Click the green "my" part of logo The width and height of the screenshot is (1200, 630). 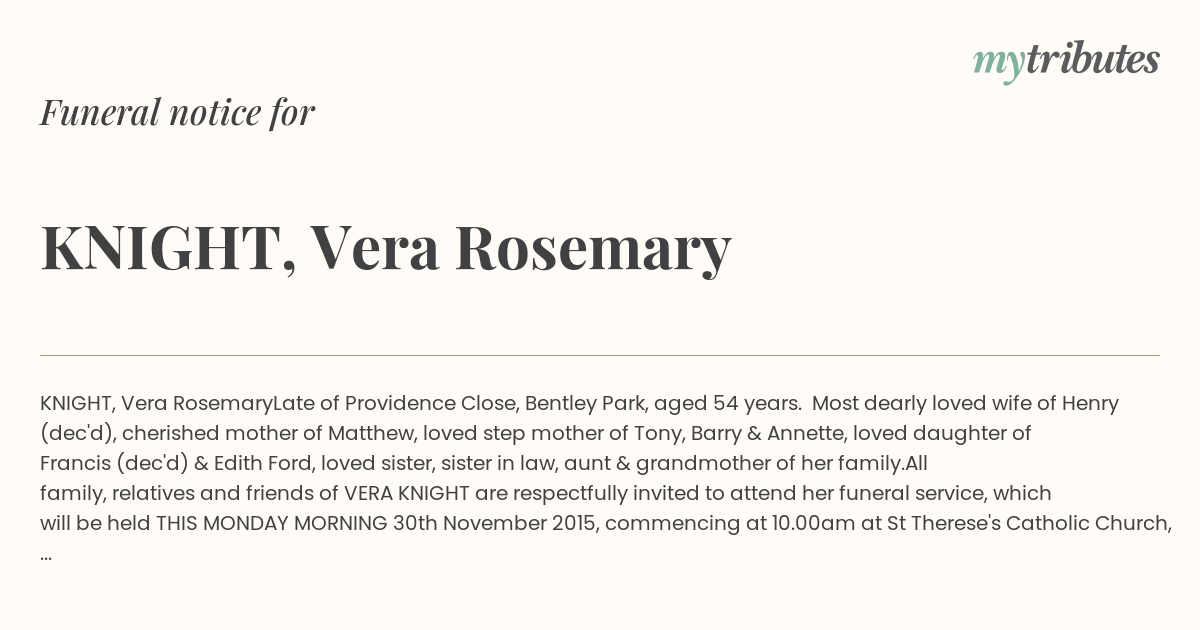998,65
